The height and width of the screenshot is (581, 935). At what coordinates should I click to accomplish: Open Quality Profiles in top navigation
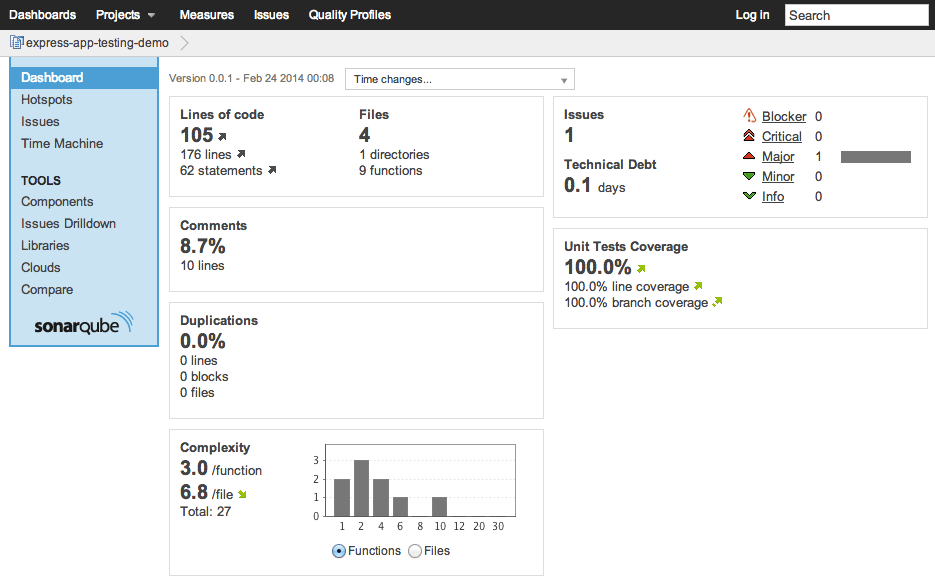pyautogui.click(x=350, y=15)
